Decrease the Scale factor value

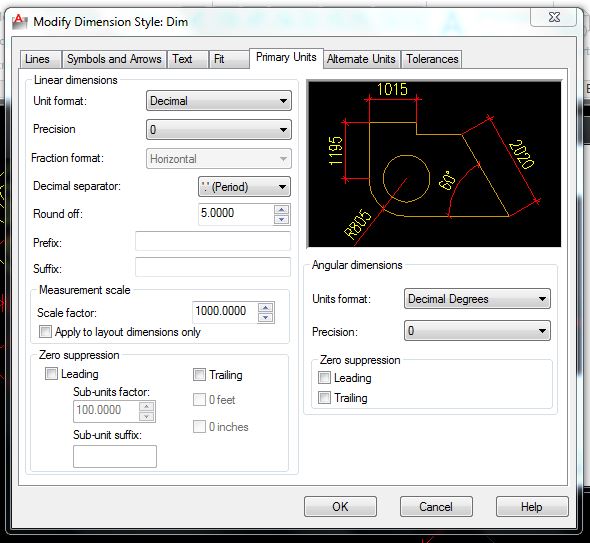coord(266,318)
